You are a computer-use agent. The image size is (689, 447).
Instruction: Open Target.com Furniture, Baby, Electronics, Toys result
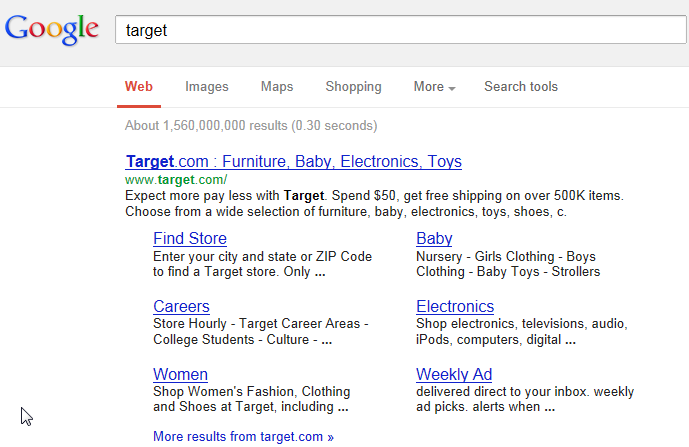pos(294,161)
